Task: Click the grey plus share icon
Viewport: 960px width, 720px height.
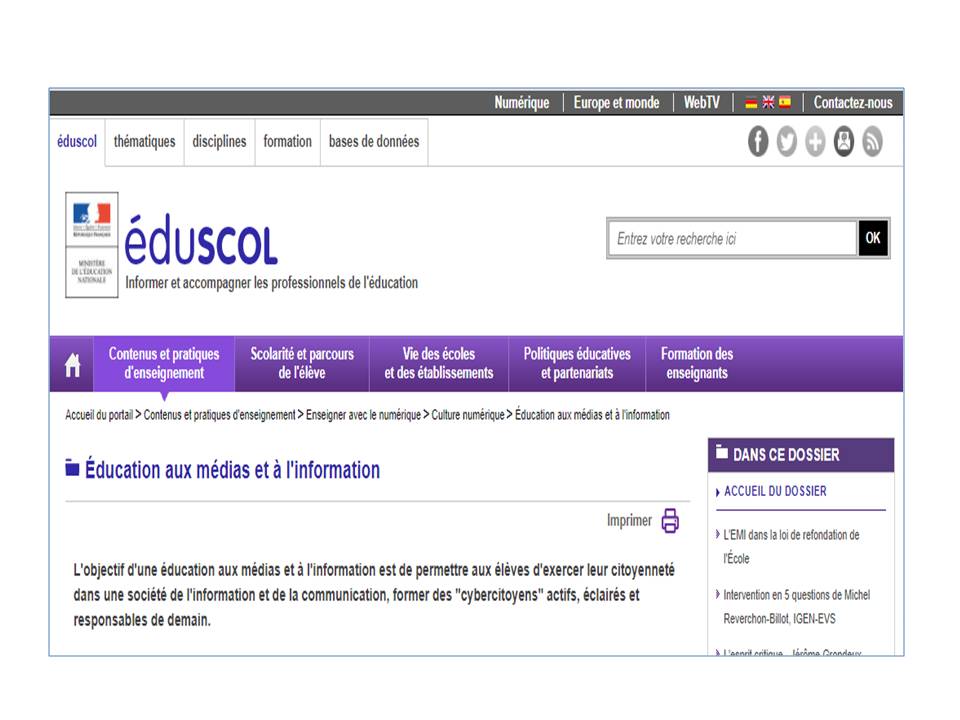Action: click(815, 142)
